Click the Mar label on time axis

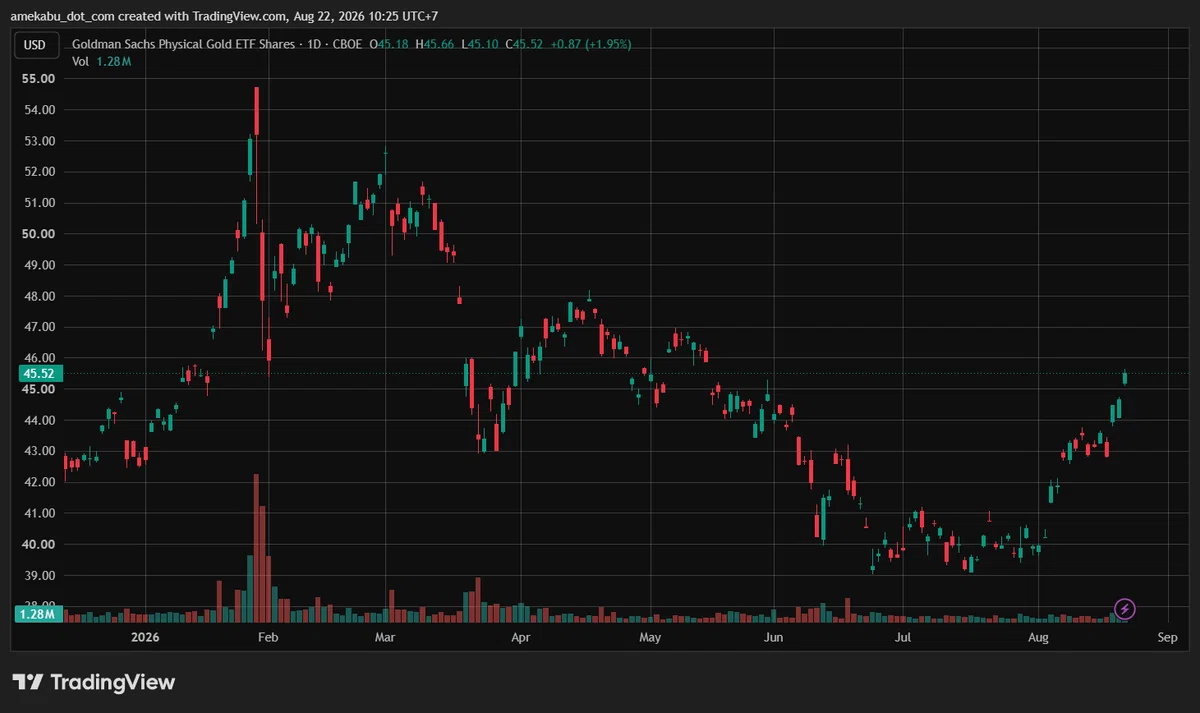[x=384, y=637]
